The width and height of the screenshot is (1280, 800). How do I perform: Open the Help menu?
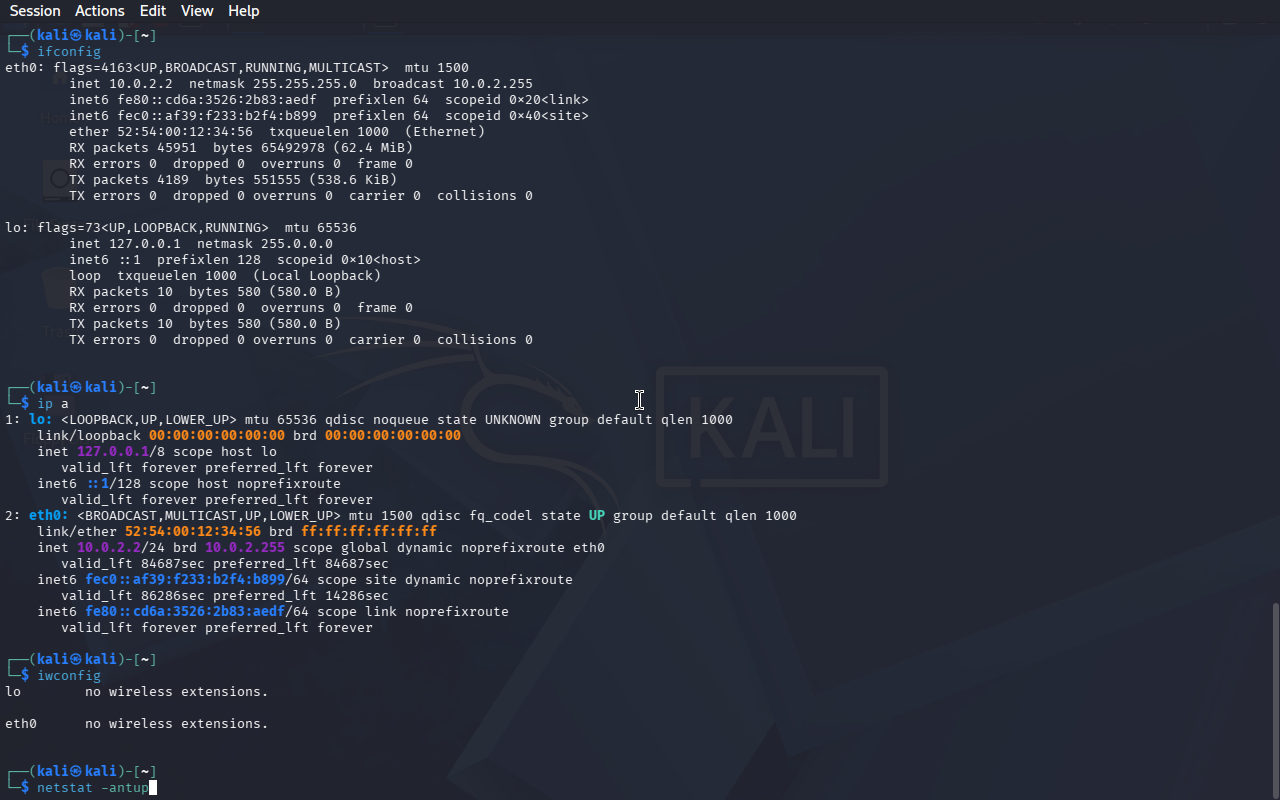(243, 11)
